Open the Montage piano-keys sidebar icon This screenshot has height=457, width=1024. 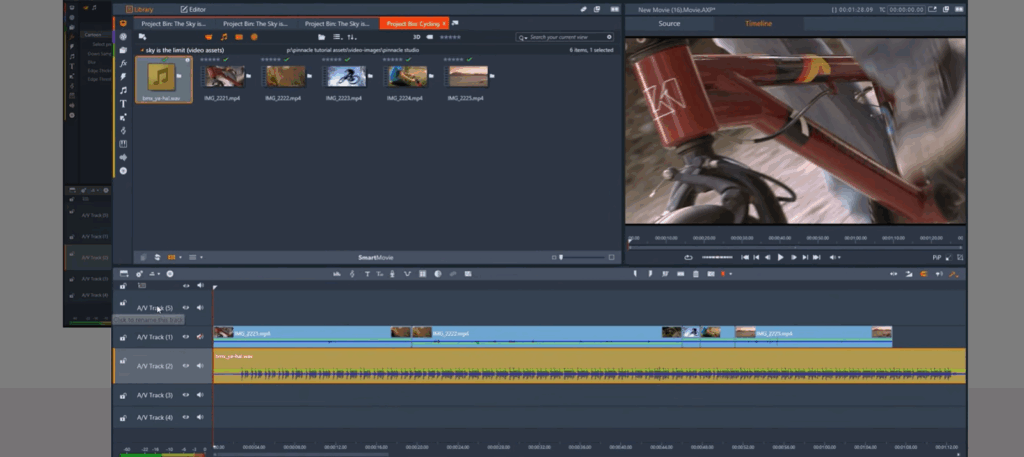coord(123,144)
